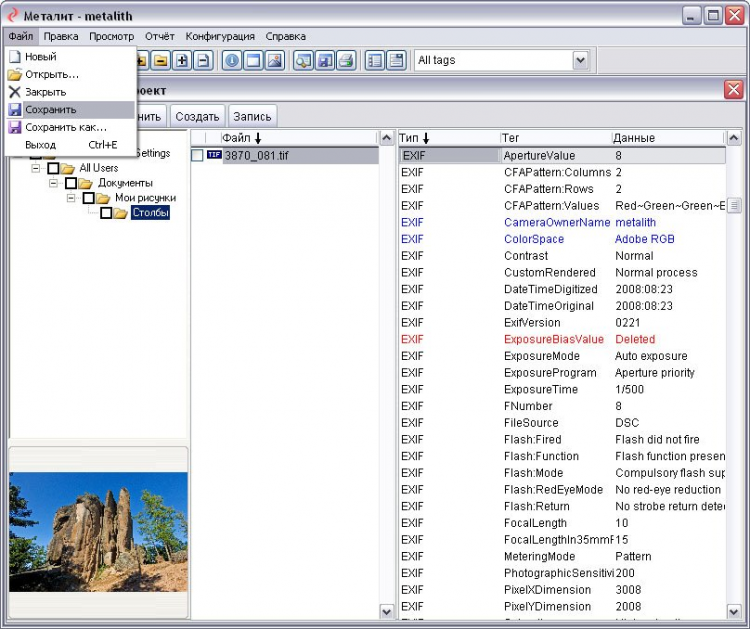This screenshot has width=750, height=629.
Task: Choose Сохранить from the Файл menu
Action: point(50,109)
